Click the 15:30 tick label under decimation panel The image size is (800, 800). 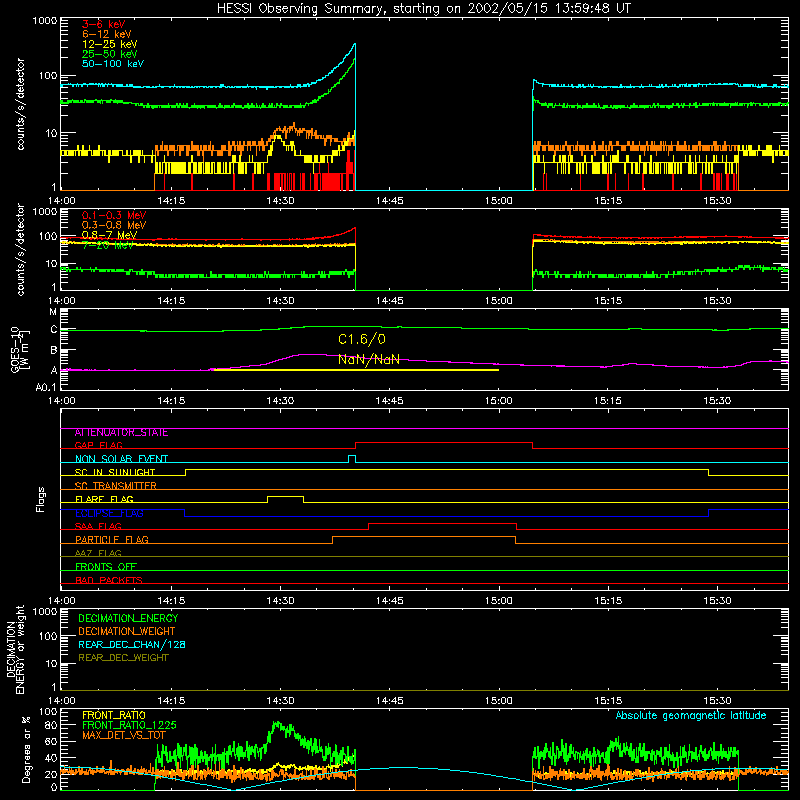717,701
